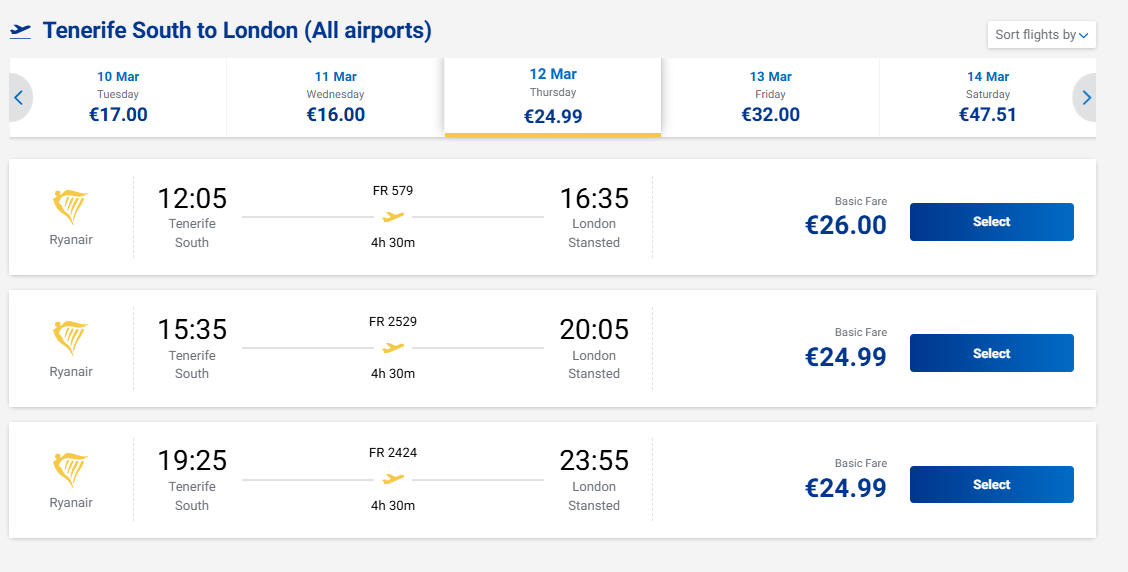Select the 15:35 flight FR 2529
The height and width of the screenshot is (572, 1128).
click(x=991, y=353)
